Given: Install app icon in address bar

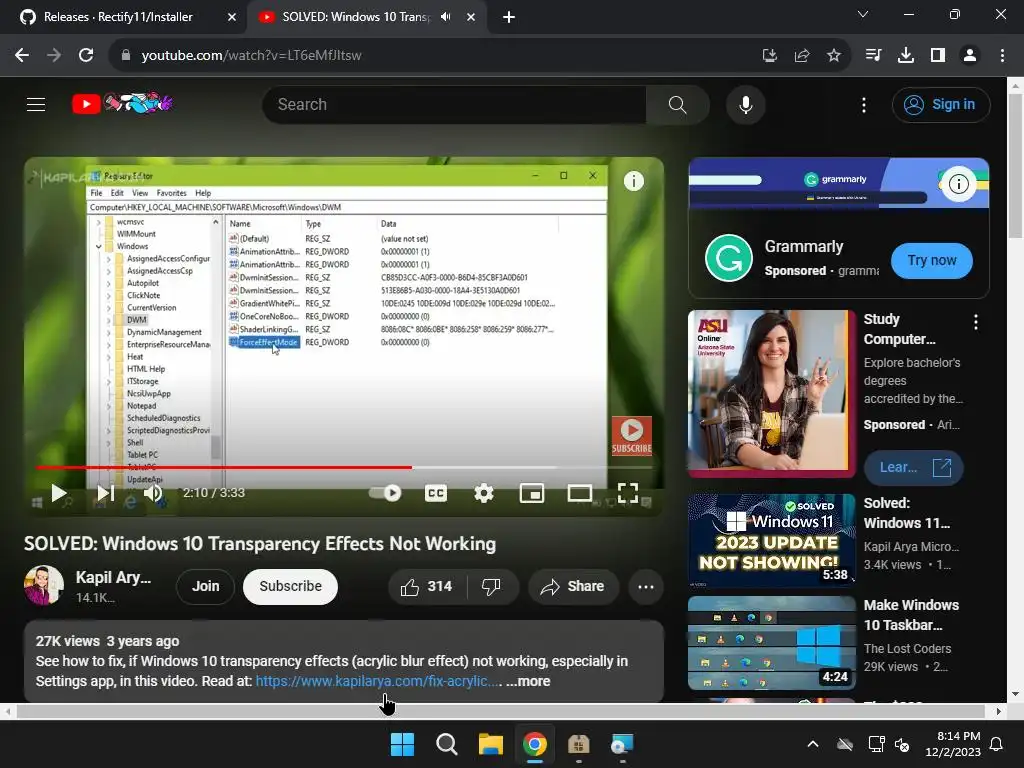Looking at the screenshot, I should click(769, 56).
